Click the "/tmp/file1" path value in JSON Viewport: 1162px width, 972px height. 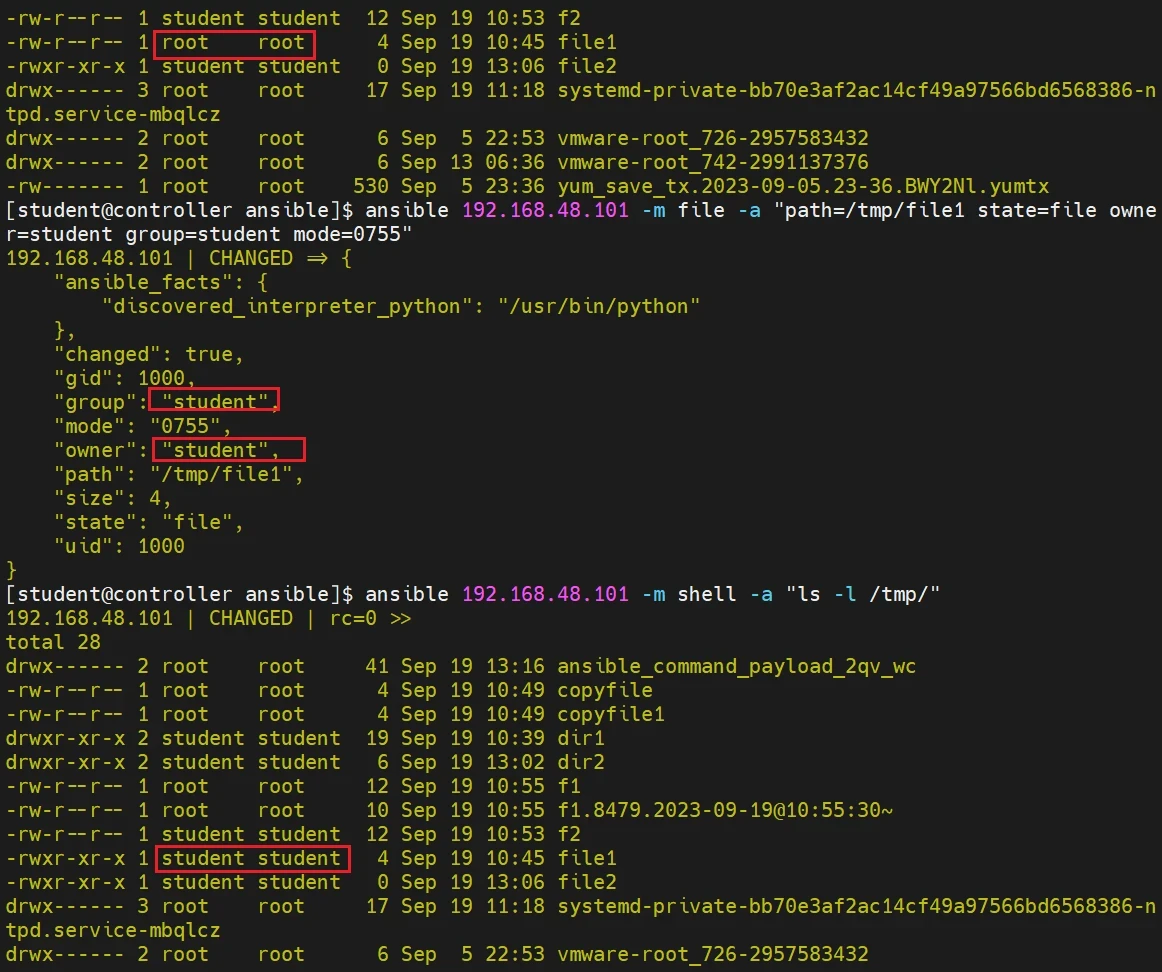point(226,474)
